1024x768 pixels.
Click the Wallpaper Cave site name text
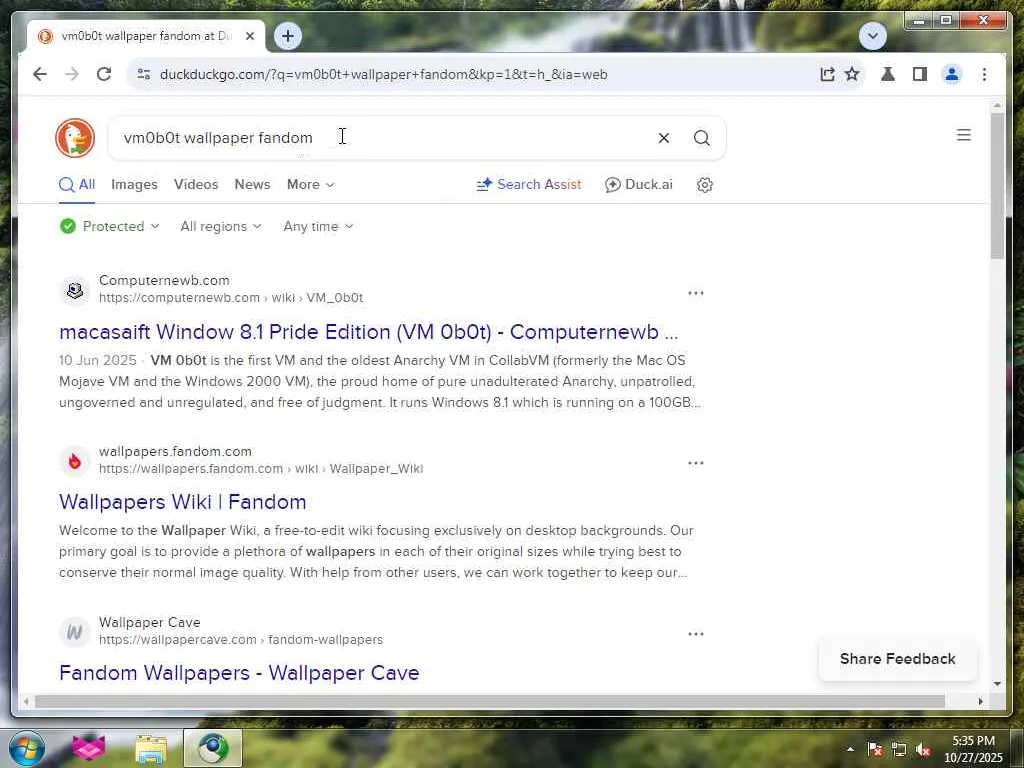click(150, 622)
